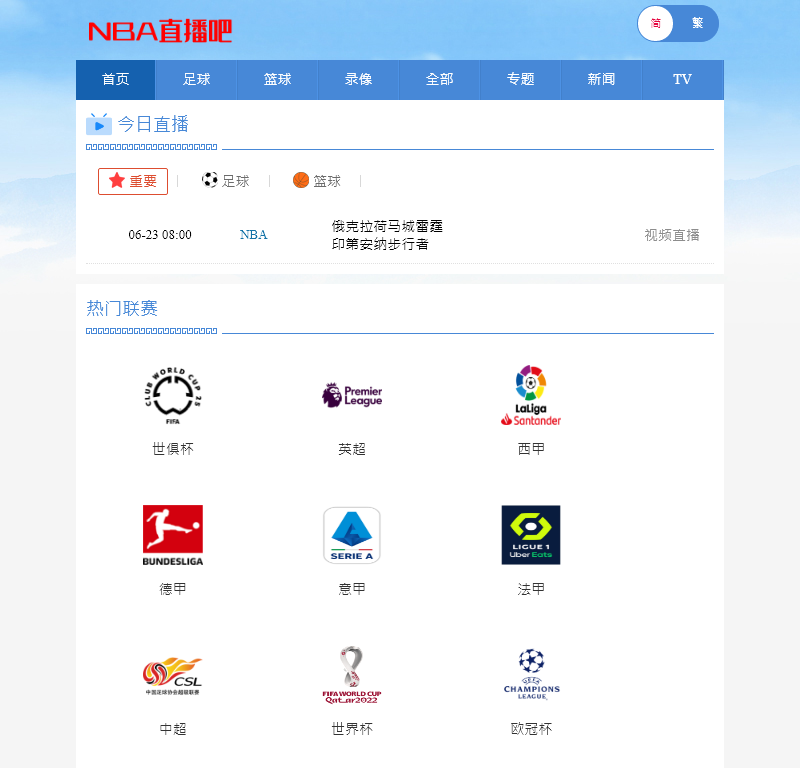800x768 pixels.
Task: Switch to simplified Chinese with 简
Action: [x=656, y=23]
